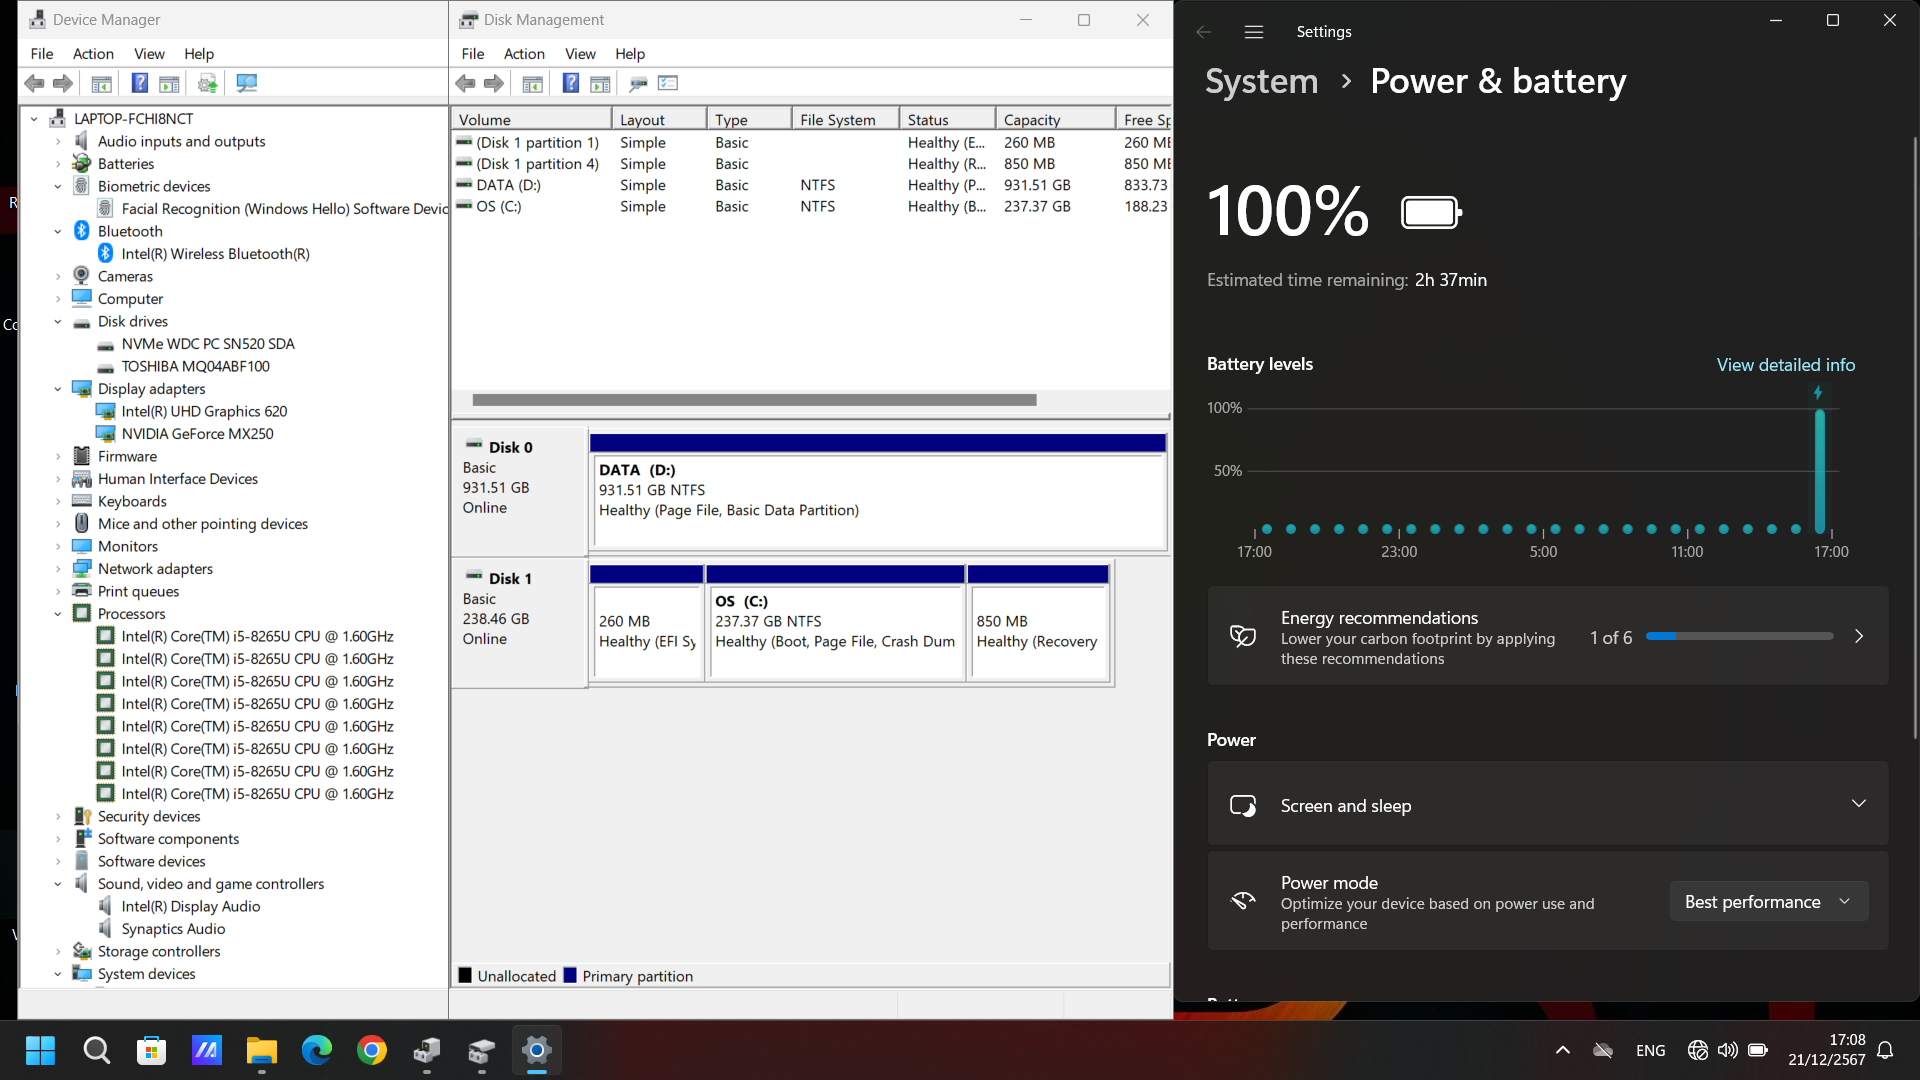Expand the Batteries node
1920x1080 pixels.
58,164
